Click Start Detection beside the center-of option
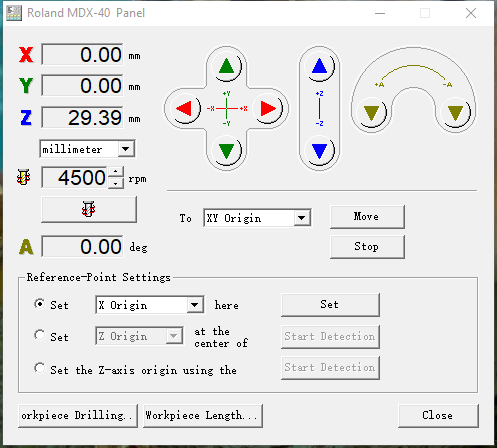 pos(330,337)
